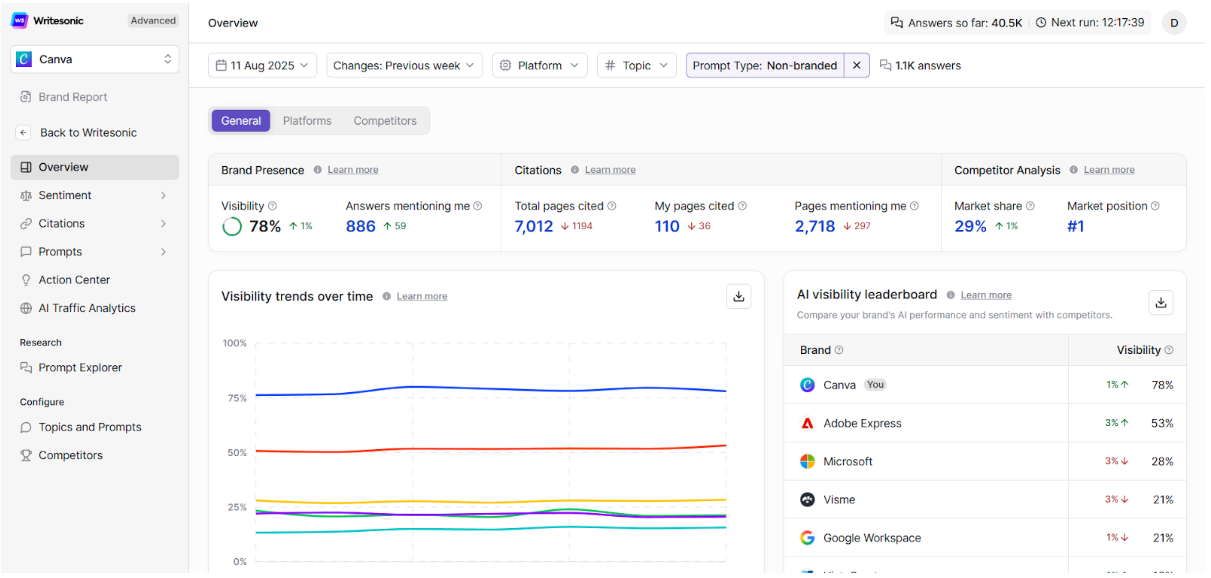Viewport: 1211px width, 578px height.
Task: Open the Sentiment sidebar section
Action: tap(65, 195)
